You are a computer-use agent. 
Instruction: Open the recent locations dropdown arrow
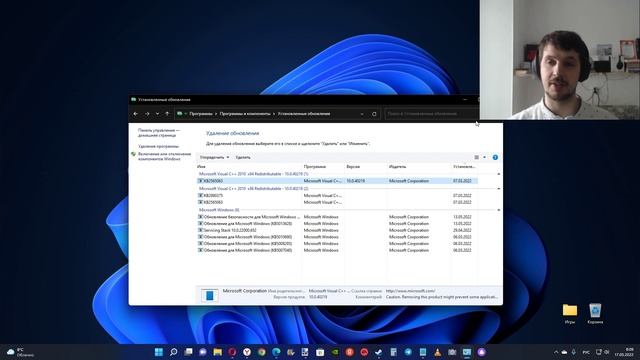point(157,114)
